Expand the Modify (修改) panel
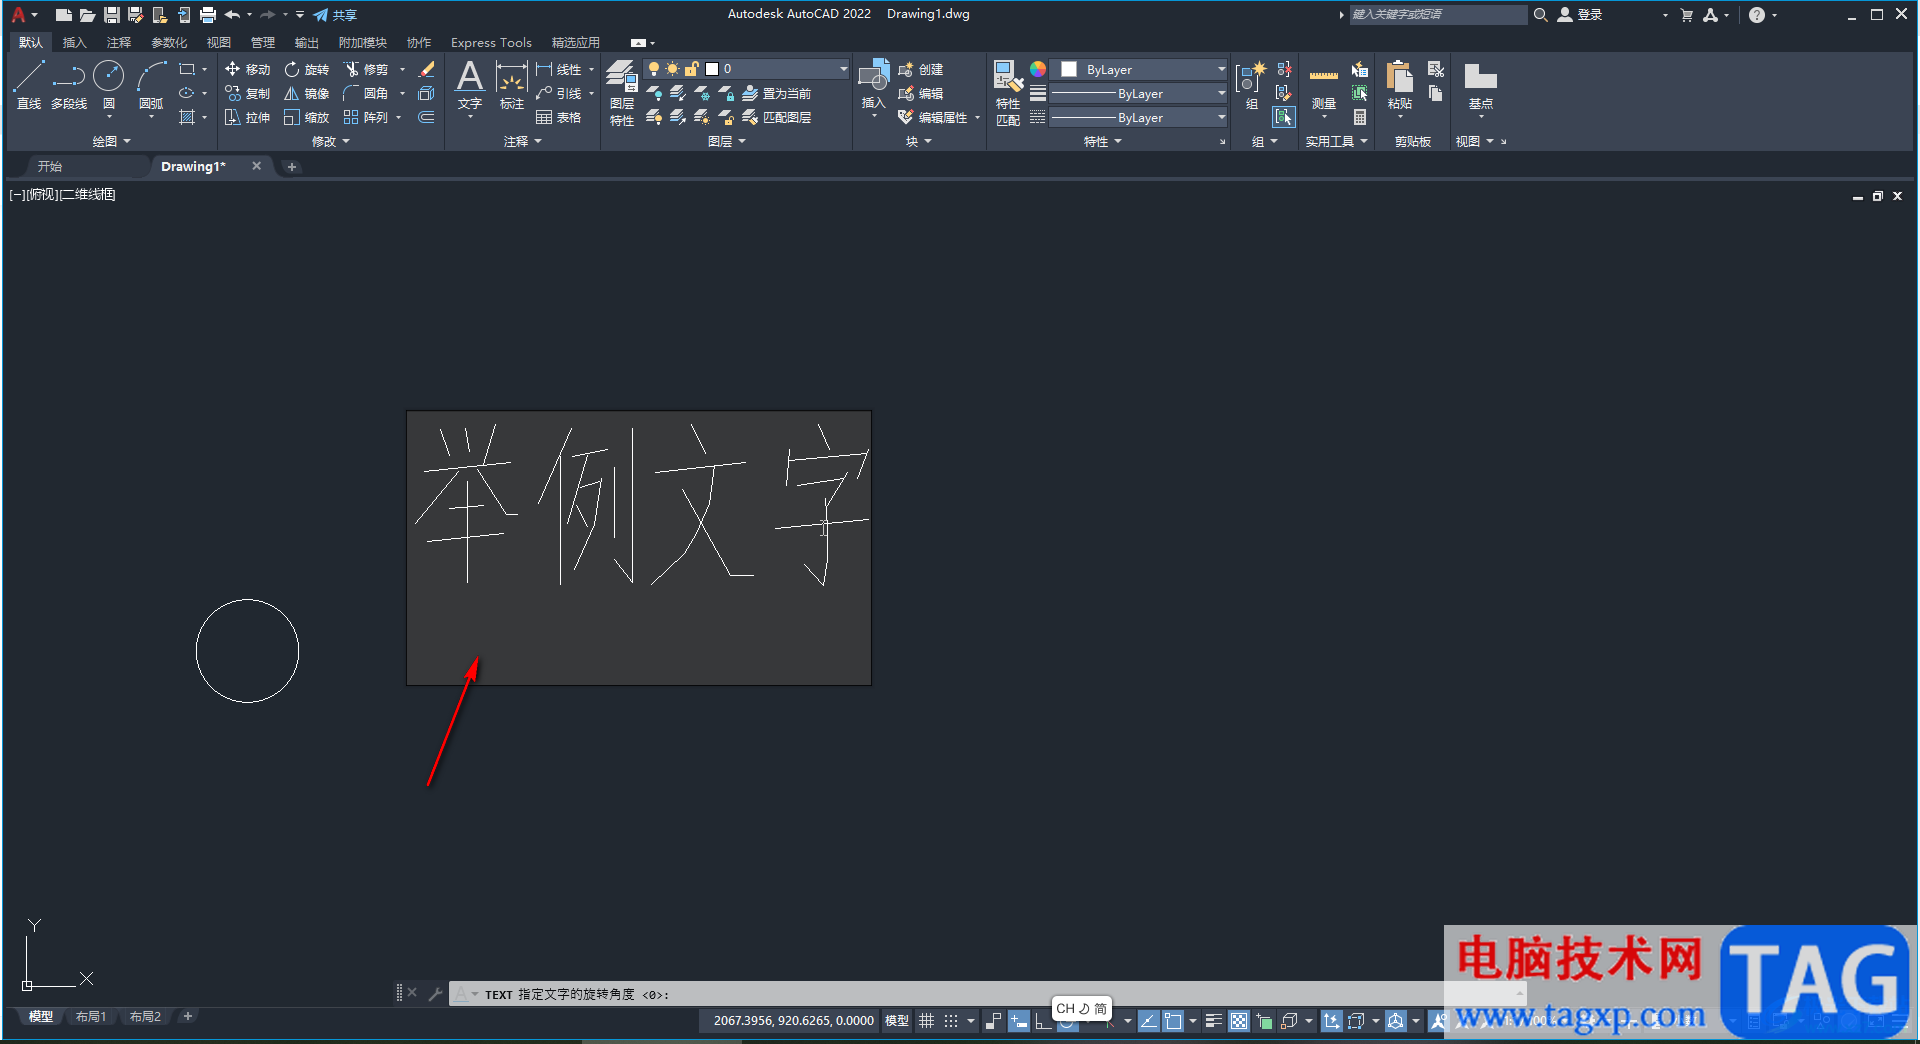Screen dimensions: 1920x1044 click(x=331, y=141)
